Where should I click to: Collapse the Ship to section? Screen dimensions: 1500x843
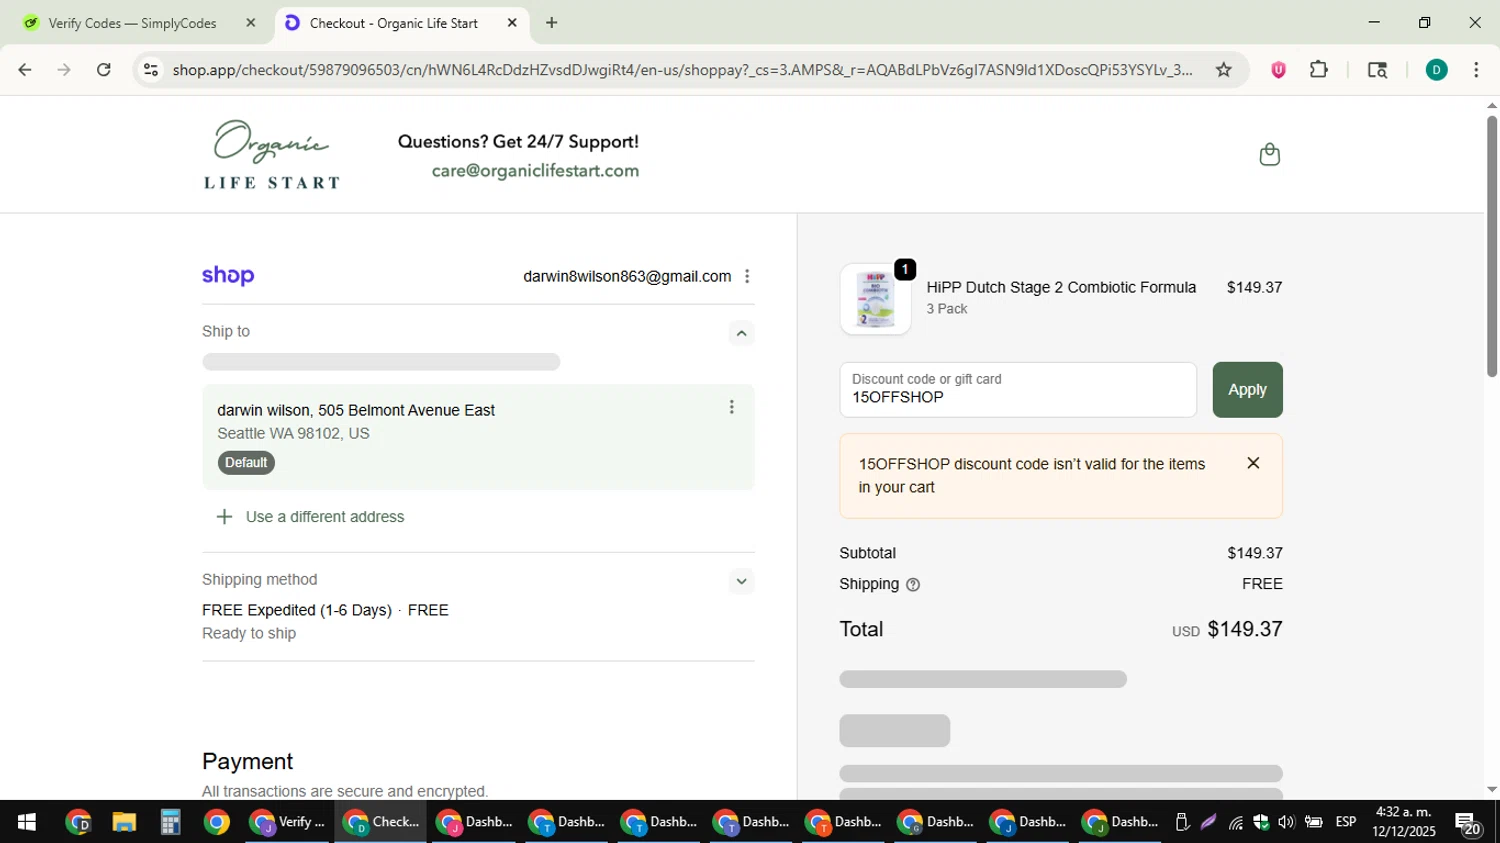tap(741, 333)
